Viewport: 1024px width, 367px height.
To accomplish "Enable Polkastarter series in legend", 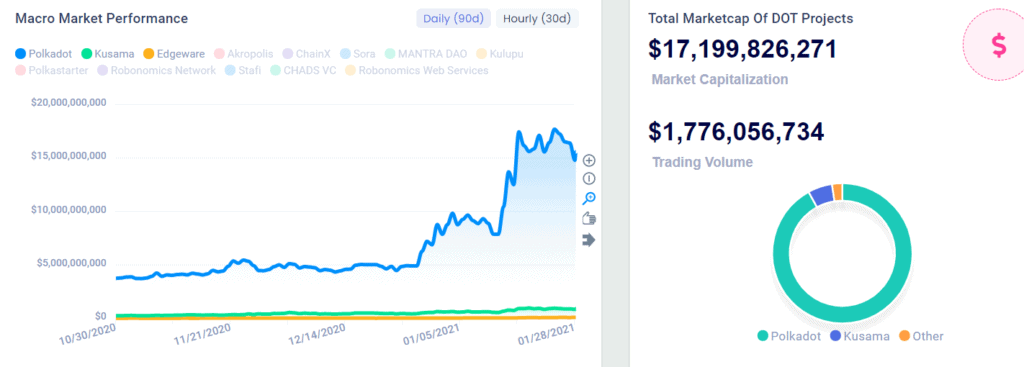I will [x=52, y=70].
